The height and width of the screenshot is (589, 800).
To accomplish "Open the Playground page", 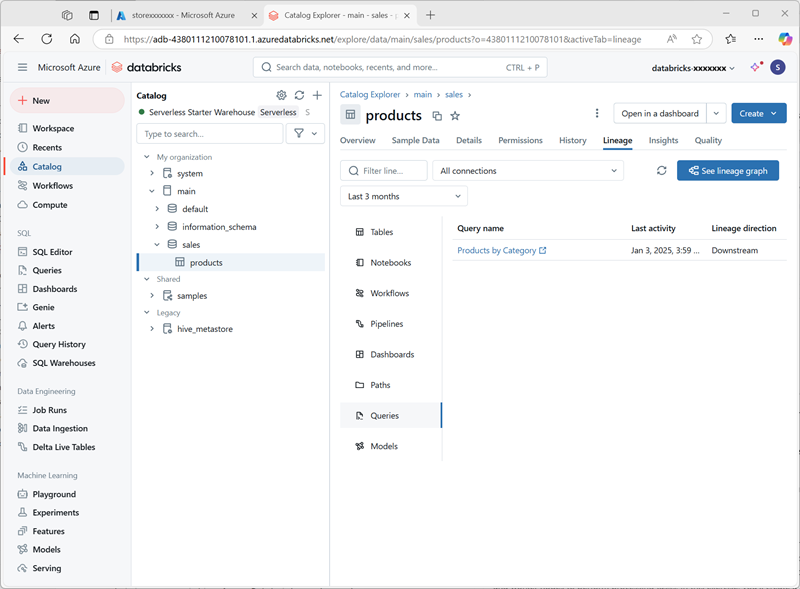I will point(54,494).
